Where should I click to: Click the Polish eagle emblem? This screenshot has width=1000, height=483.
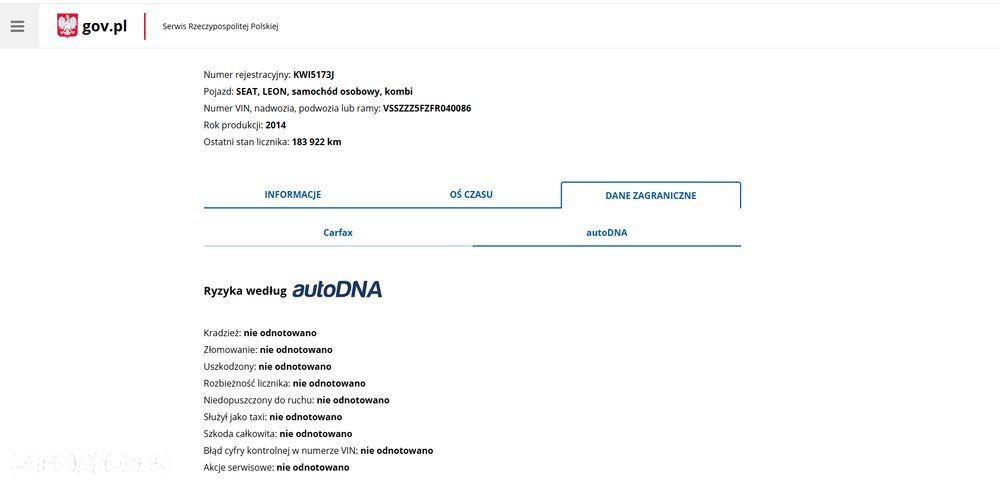(67, 26)
